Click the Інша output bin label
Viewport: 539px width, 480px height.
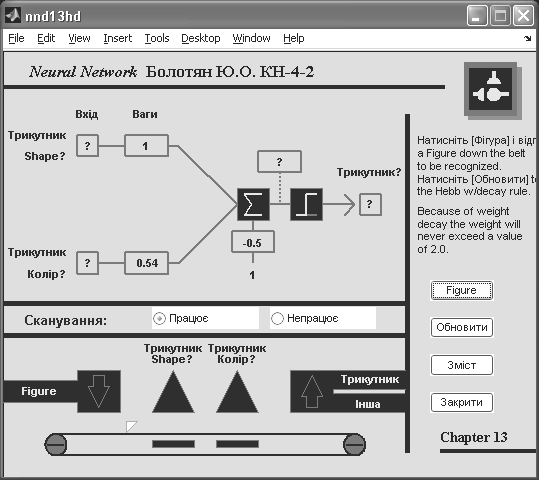pyautogui.click(x=367, y=404)
